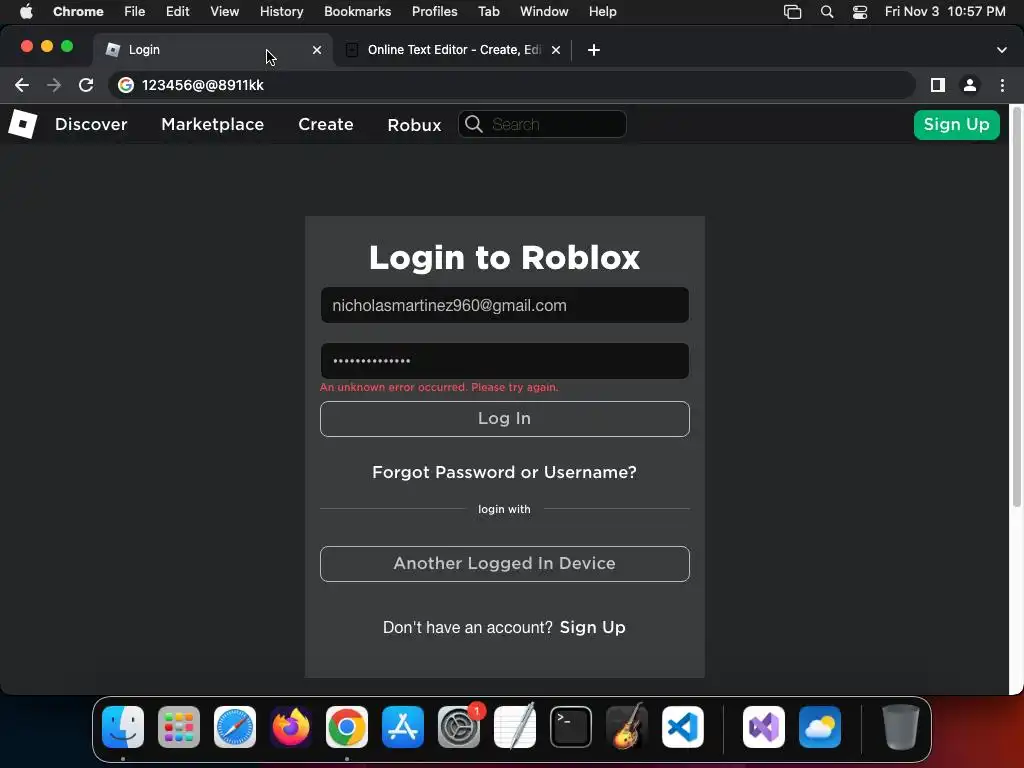Screen dimensions: 1024x768
Task: Open the Apple menu
Action: 26,12
